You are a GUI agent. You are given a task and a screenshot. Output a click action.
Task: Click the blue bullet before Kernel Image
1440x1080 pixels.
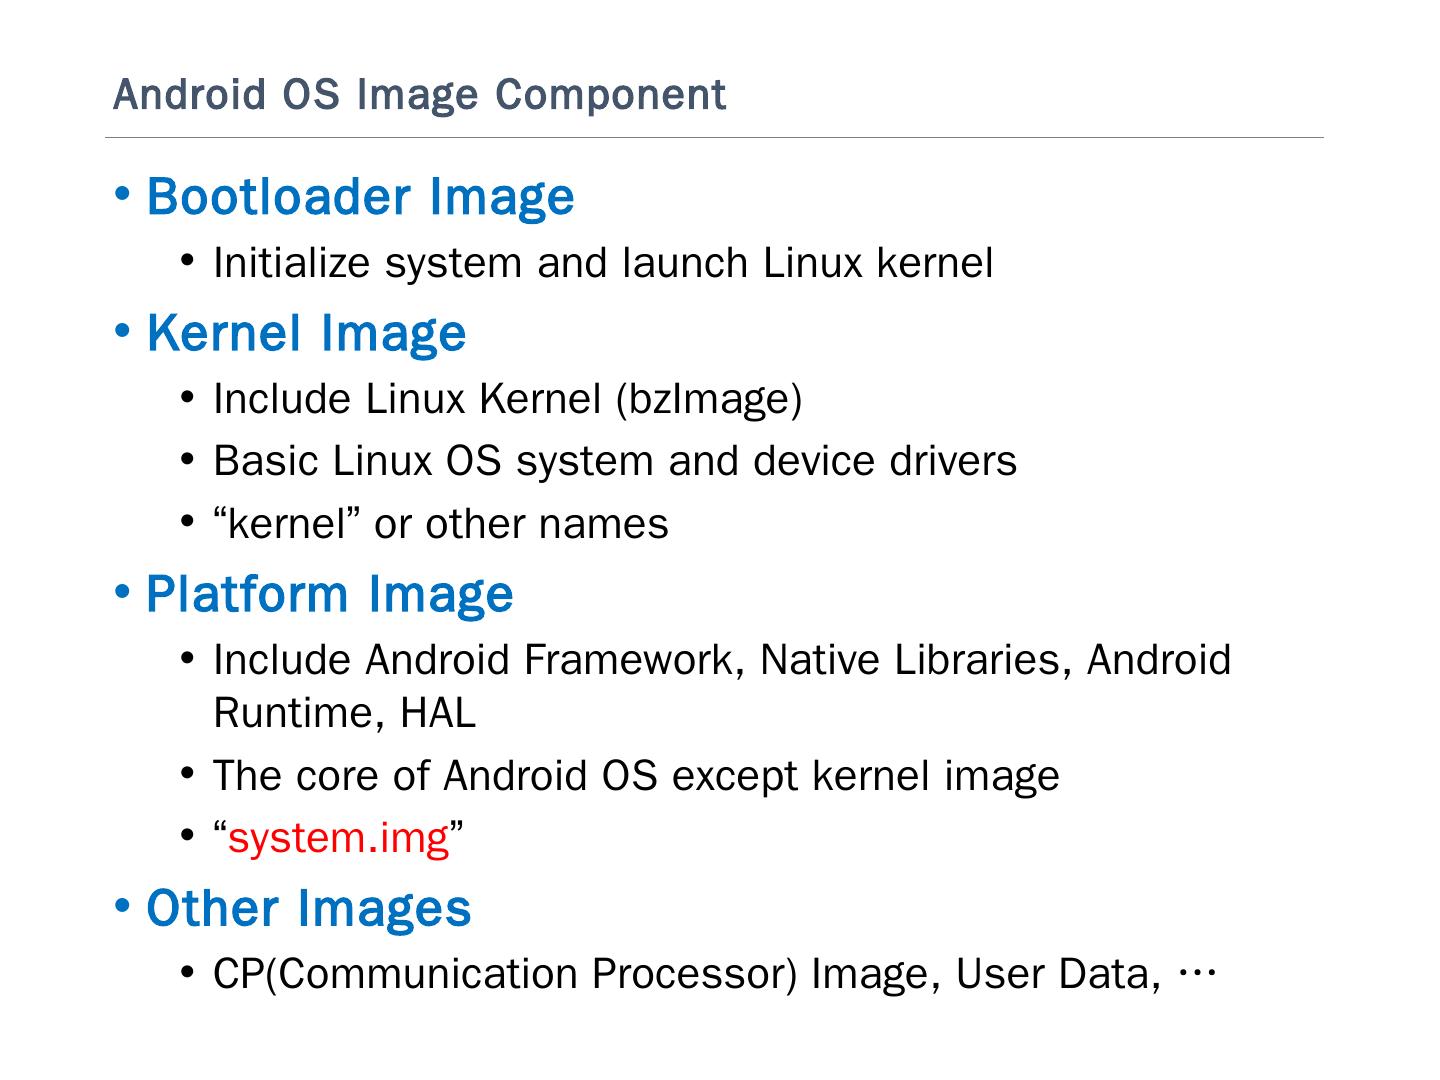pos(122,330)
